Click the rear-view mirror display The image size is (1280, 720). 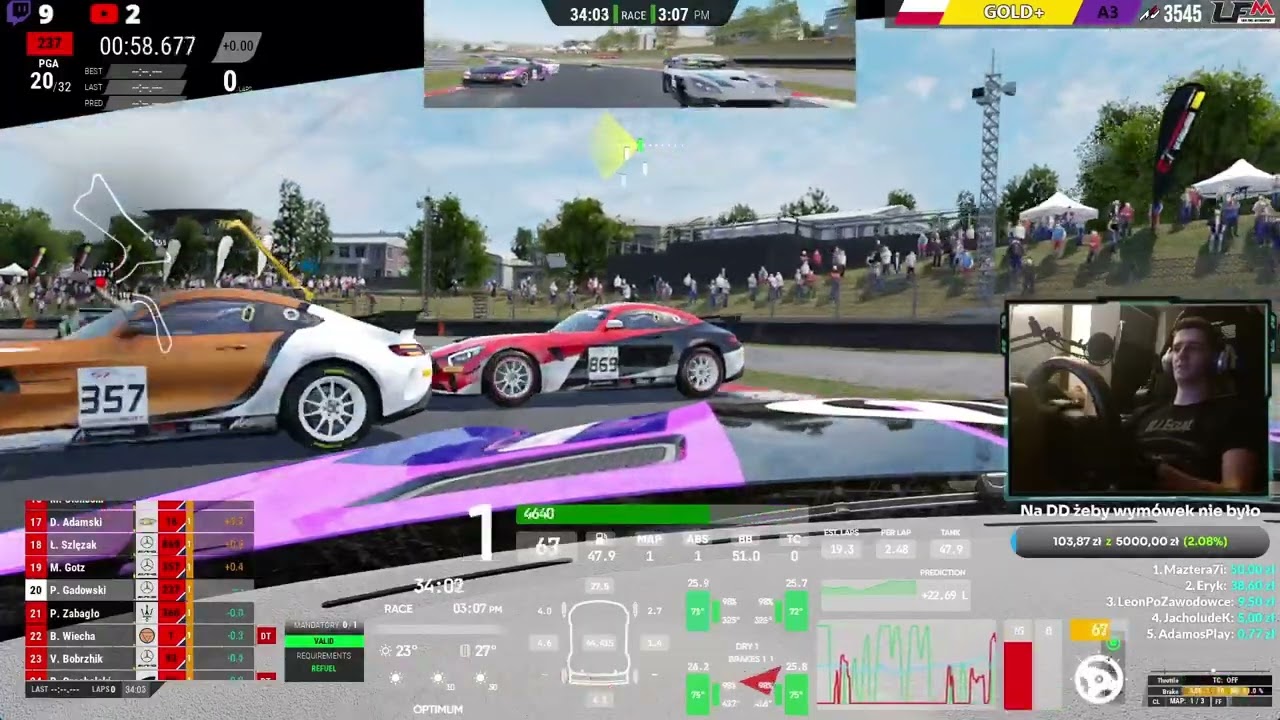pos(640,53)
